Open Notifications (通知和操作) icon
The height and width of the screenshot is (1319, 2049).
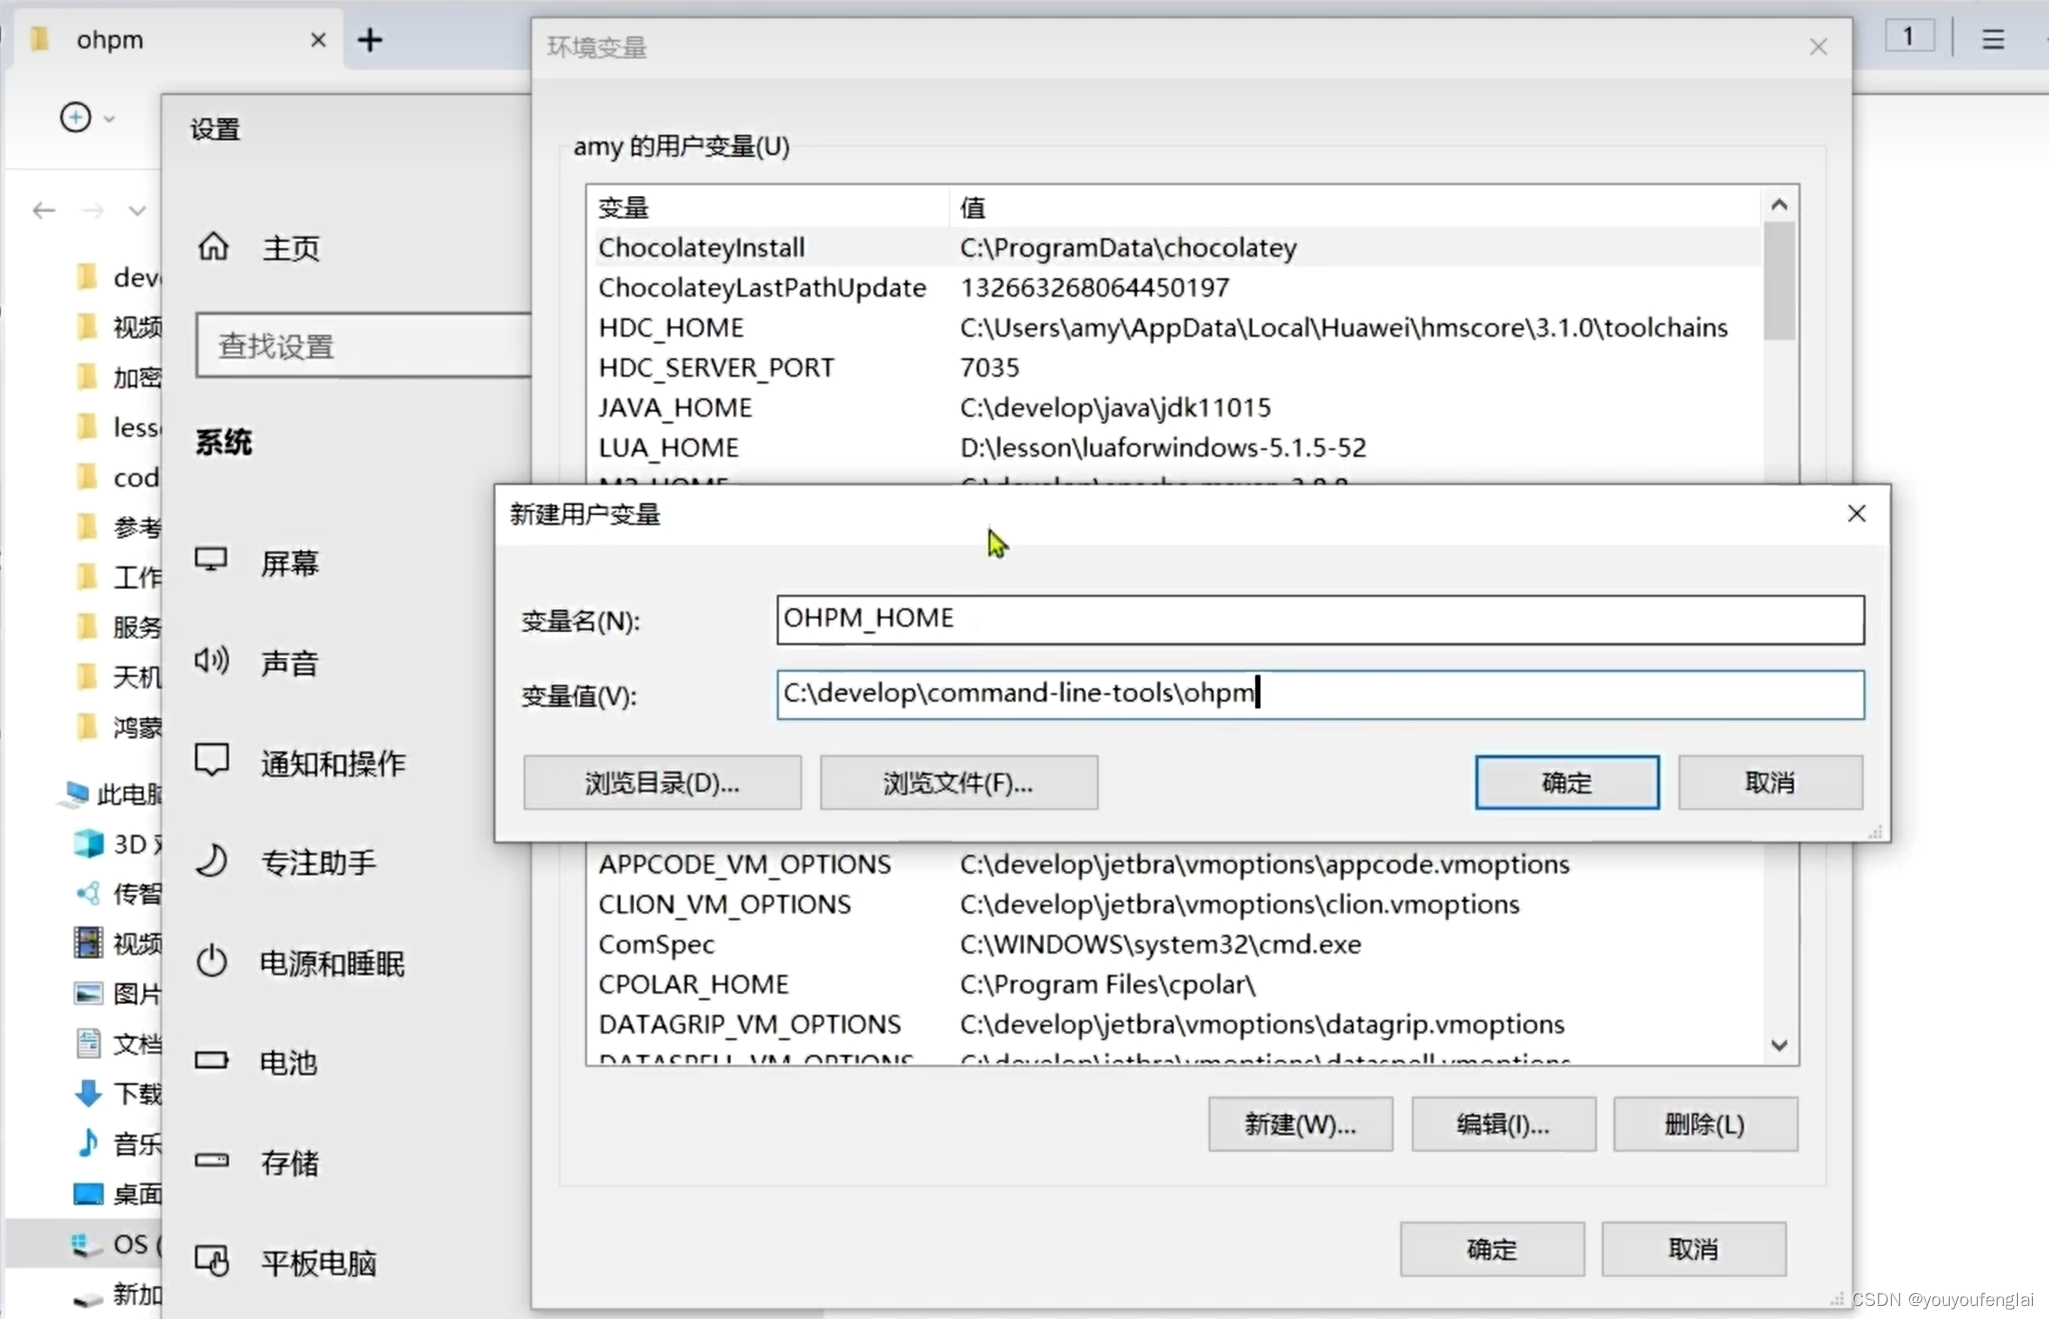(211, 761)
